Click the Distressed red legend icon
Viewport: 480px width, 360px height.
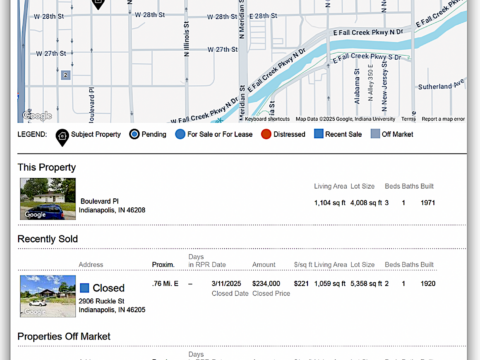[x=266, y=134]
